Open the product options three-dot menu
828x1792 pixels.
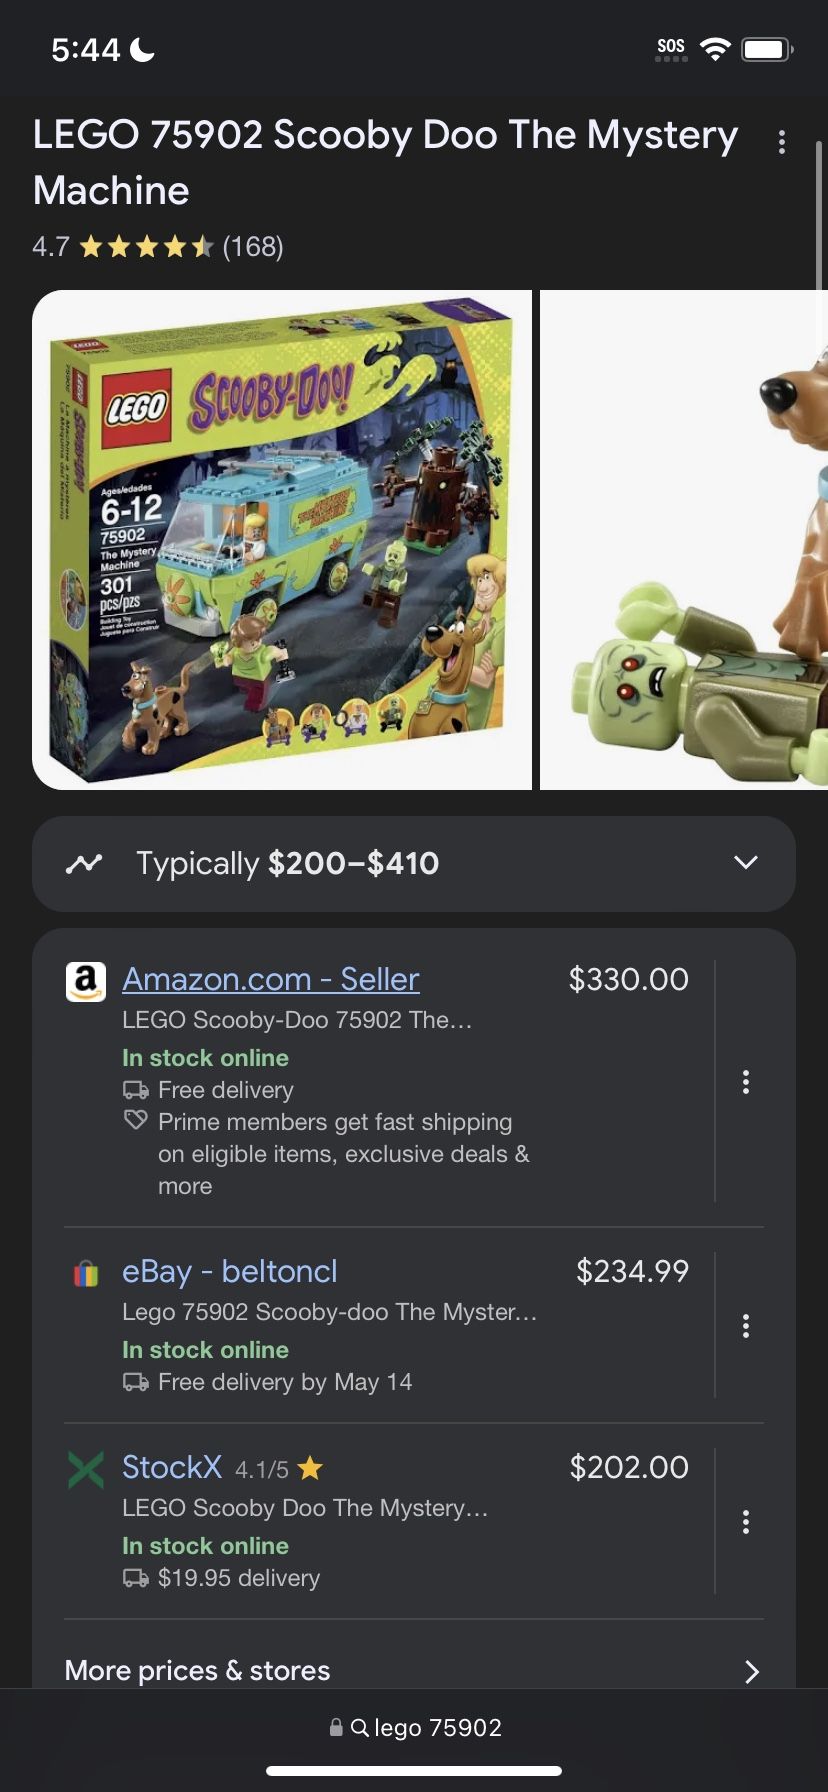pos(782,142)
